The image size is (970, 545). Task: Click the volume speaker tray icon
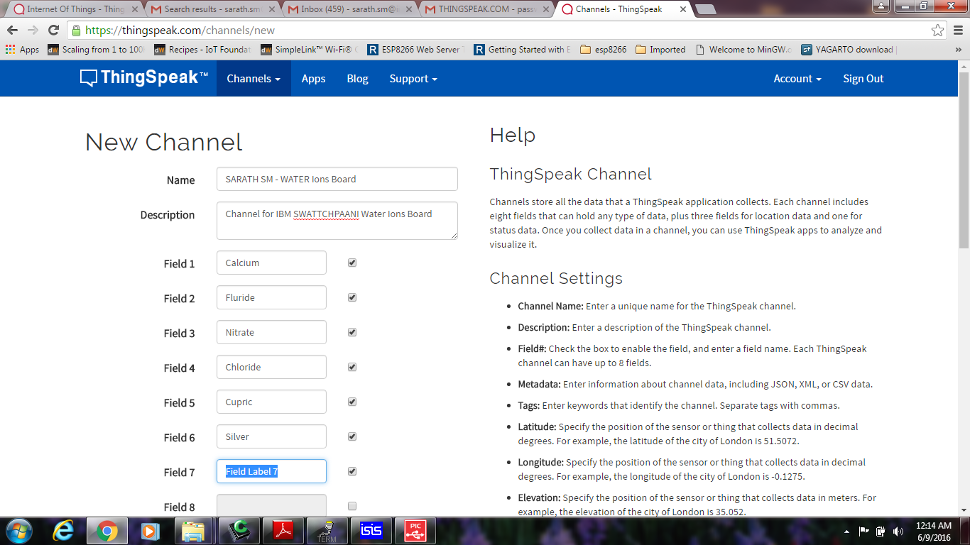pyautogui.click(x=898, y=531)
